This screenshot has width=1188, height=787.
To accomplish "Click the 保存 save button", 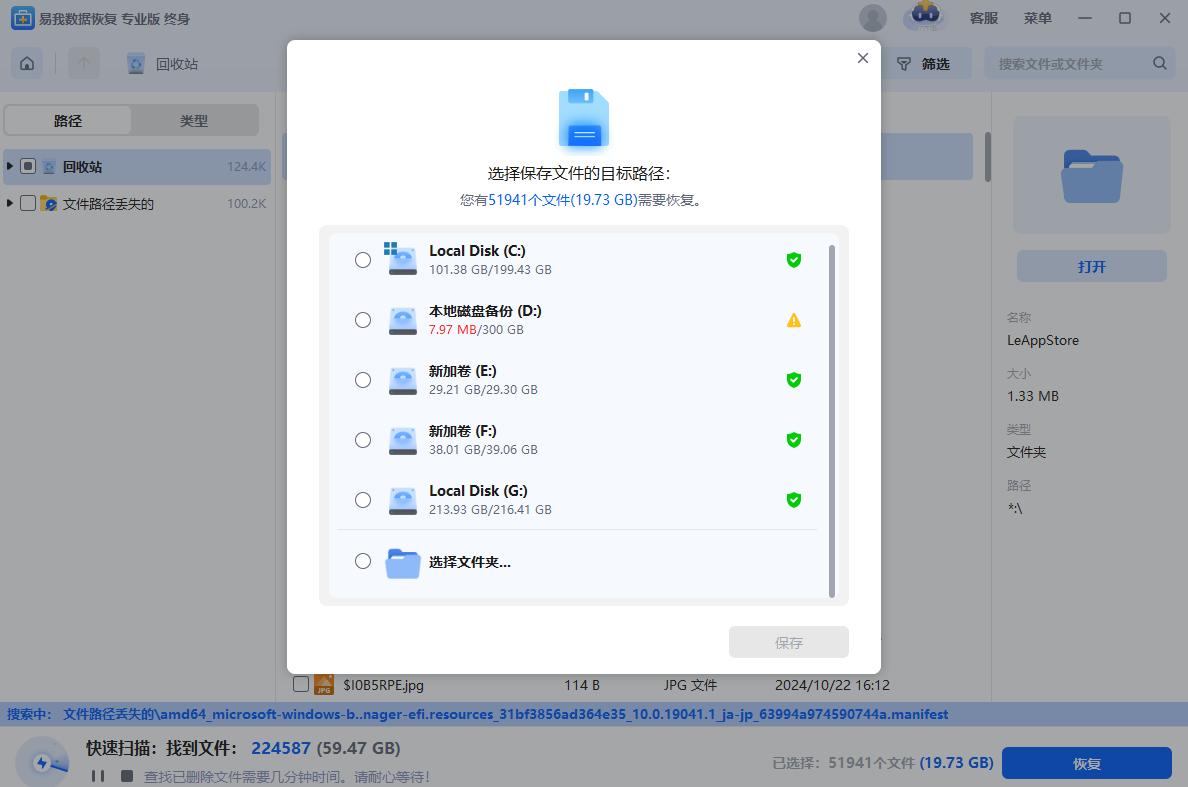I will point(789,641).
